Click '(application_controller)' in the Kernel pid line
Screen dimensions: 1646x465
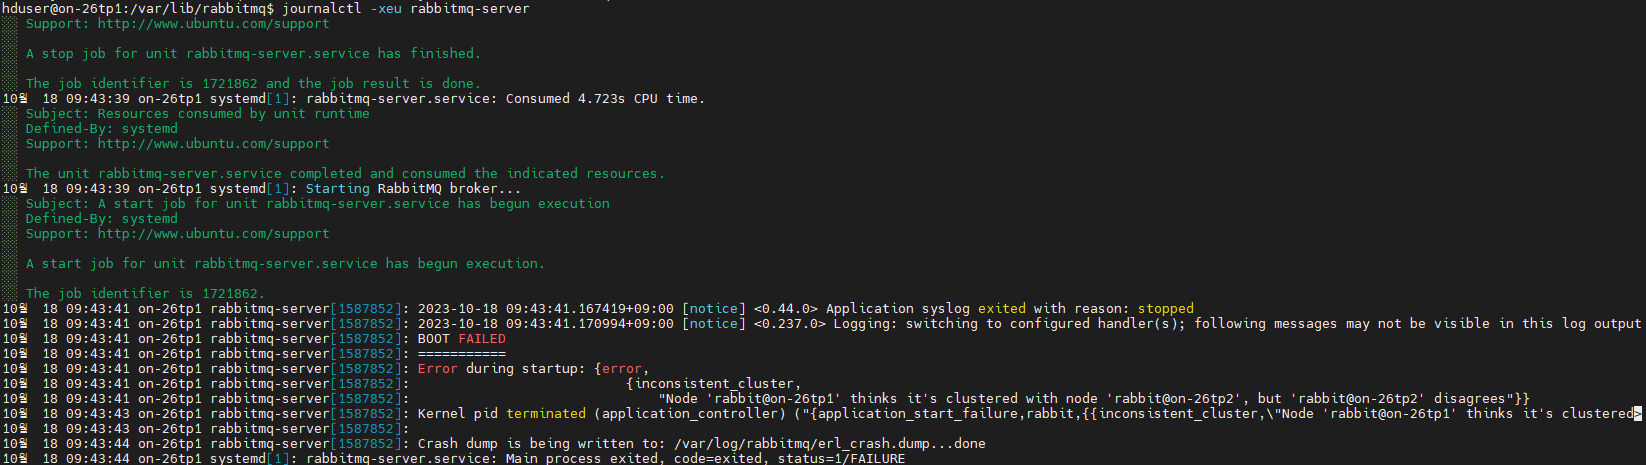coord(689,413)
